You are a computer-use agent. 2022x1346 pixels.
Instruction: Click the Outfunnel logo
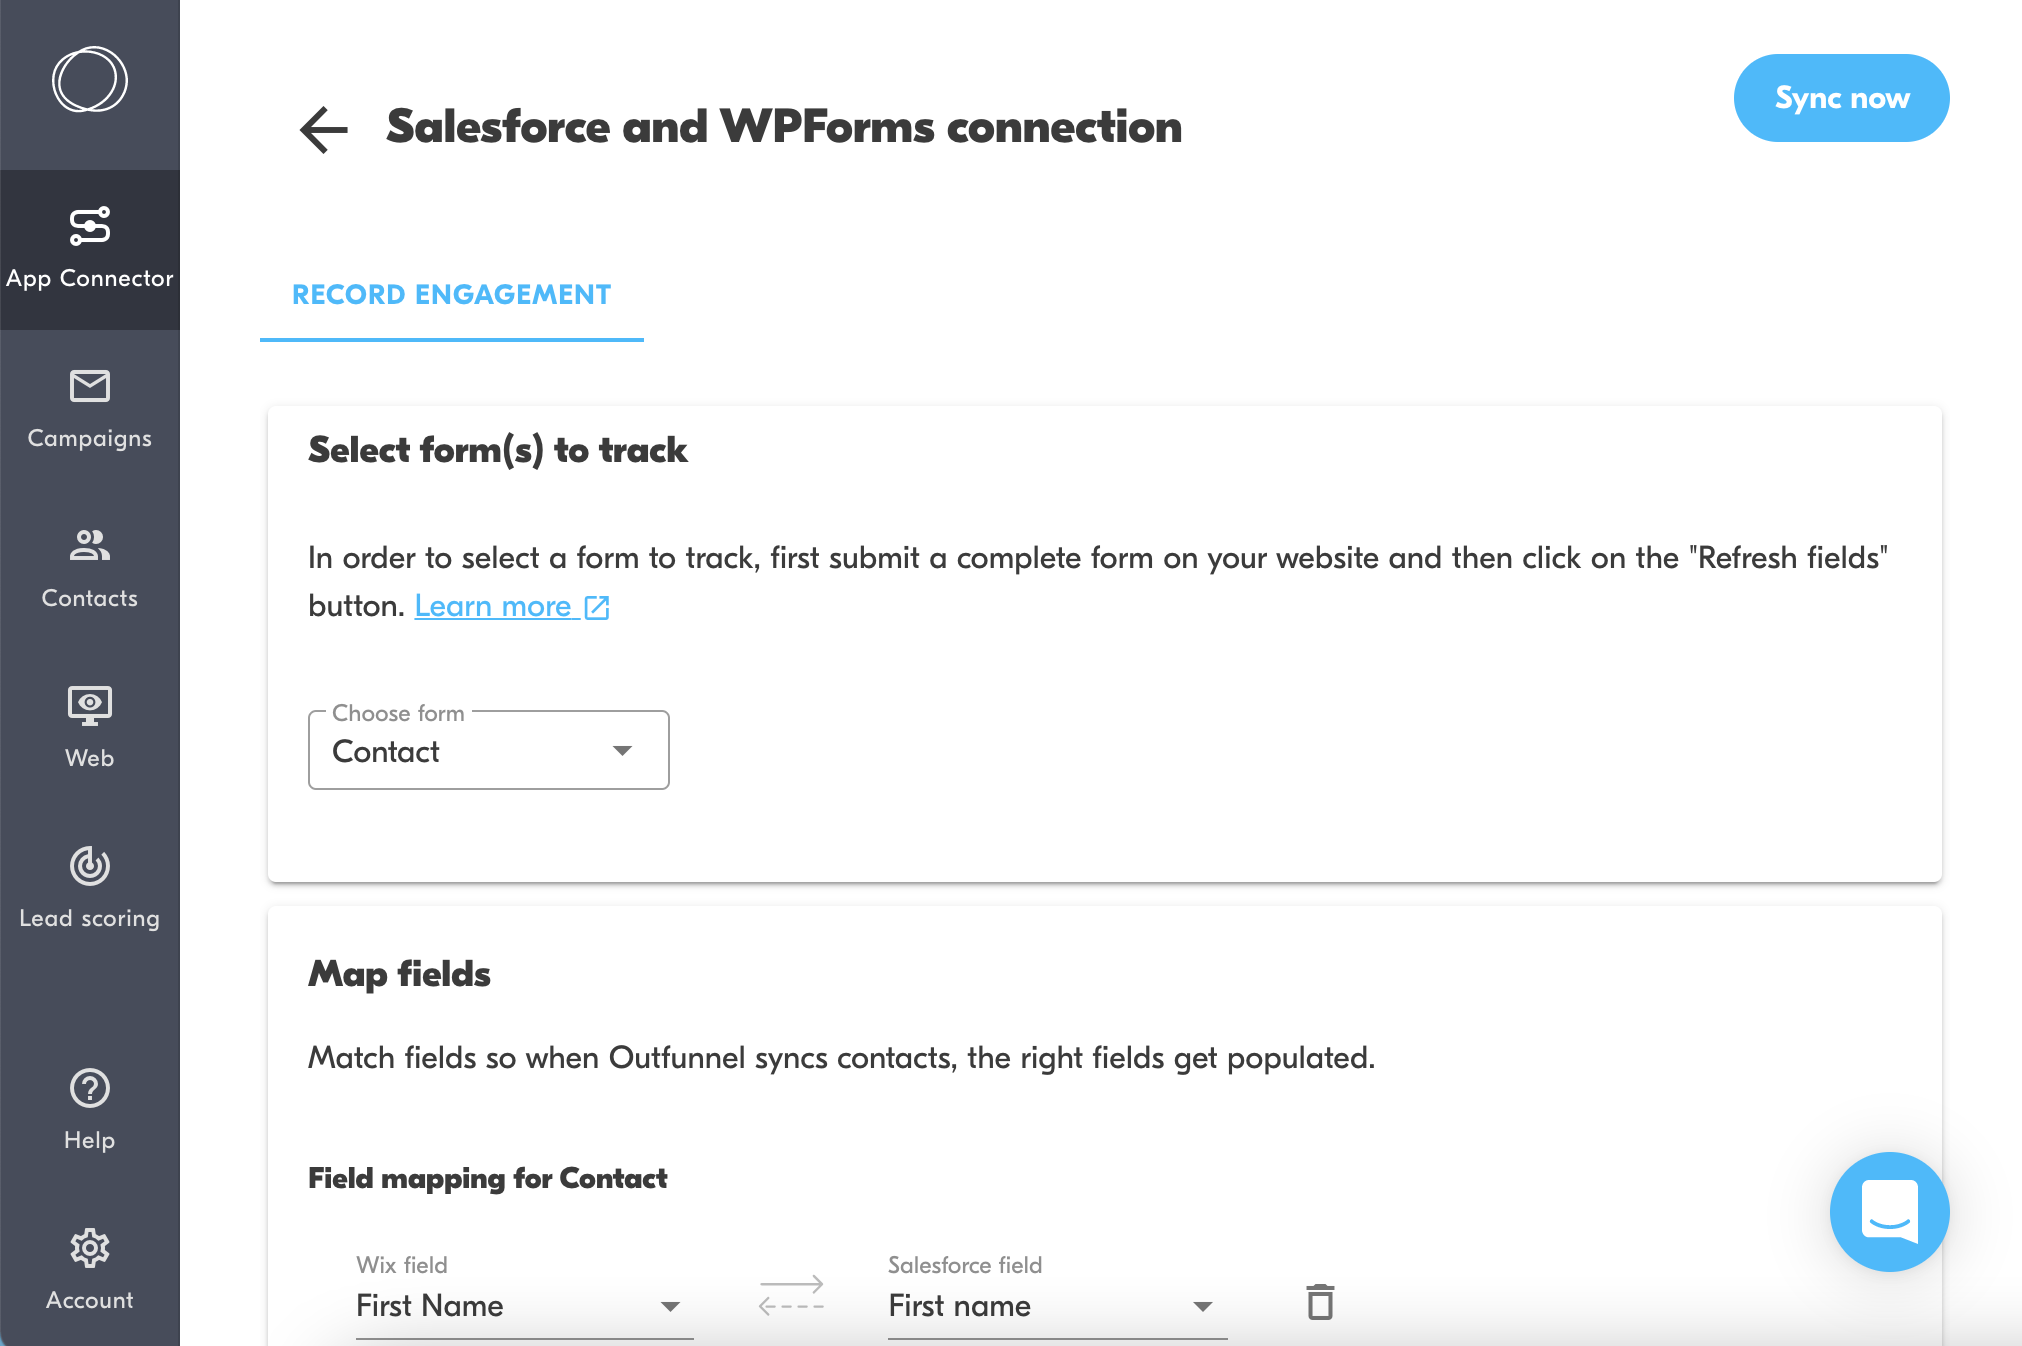89,80
